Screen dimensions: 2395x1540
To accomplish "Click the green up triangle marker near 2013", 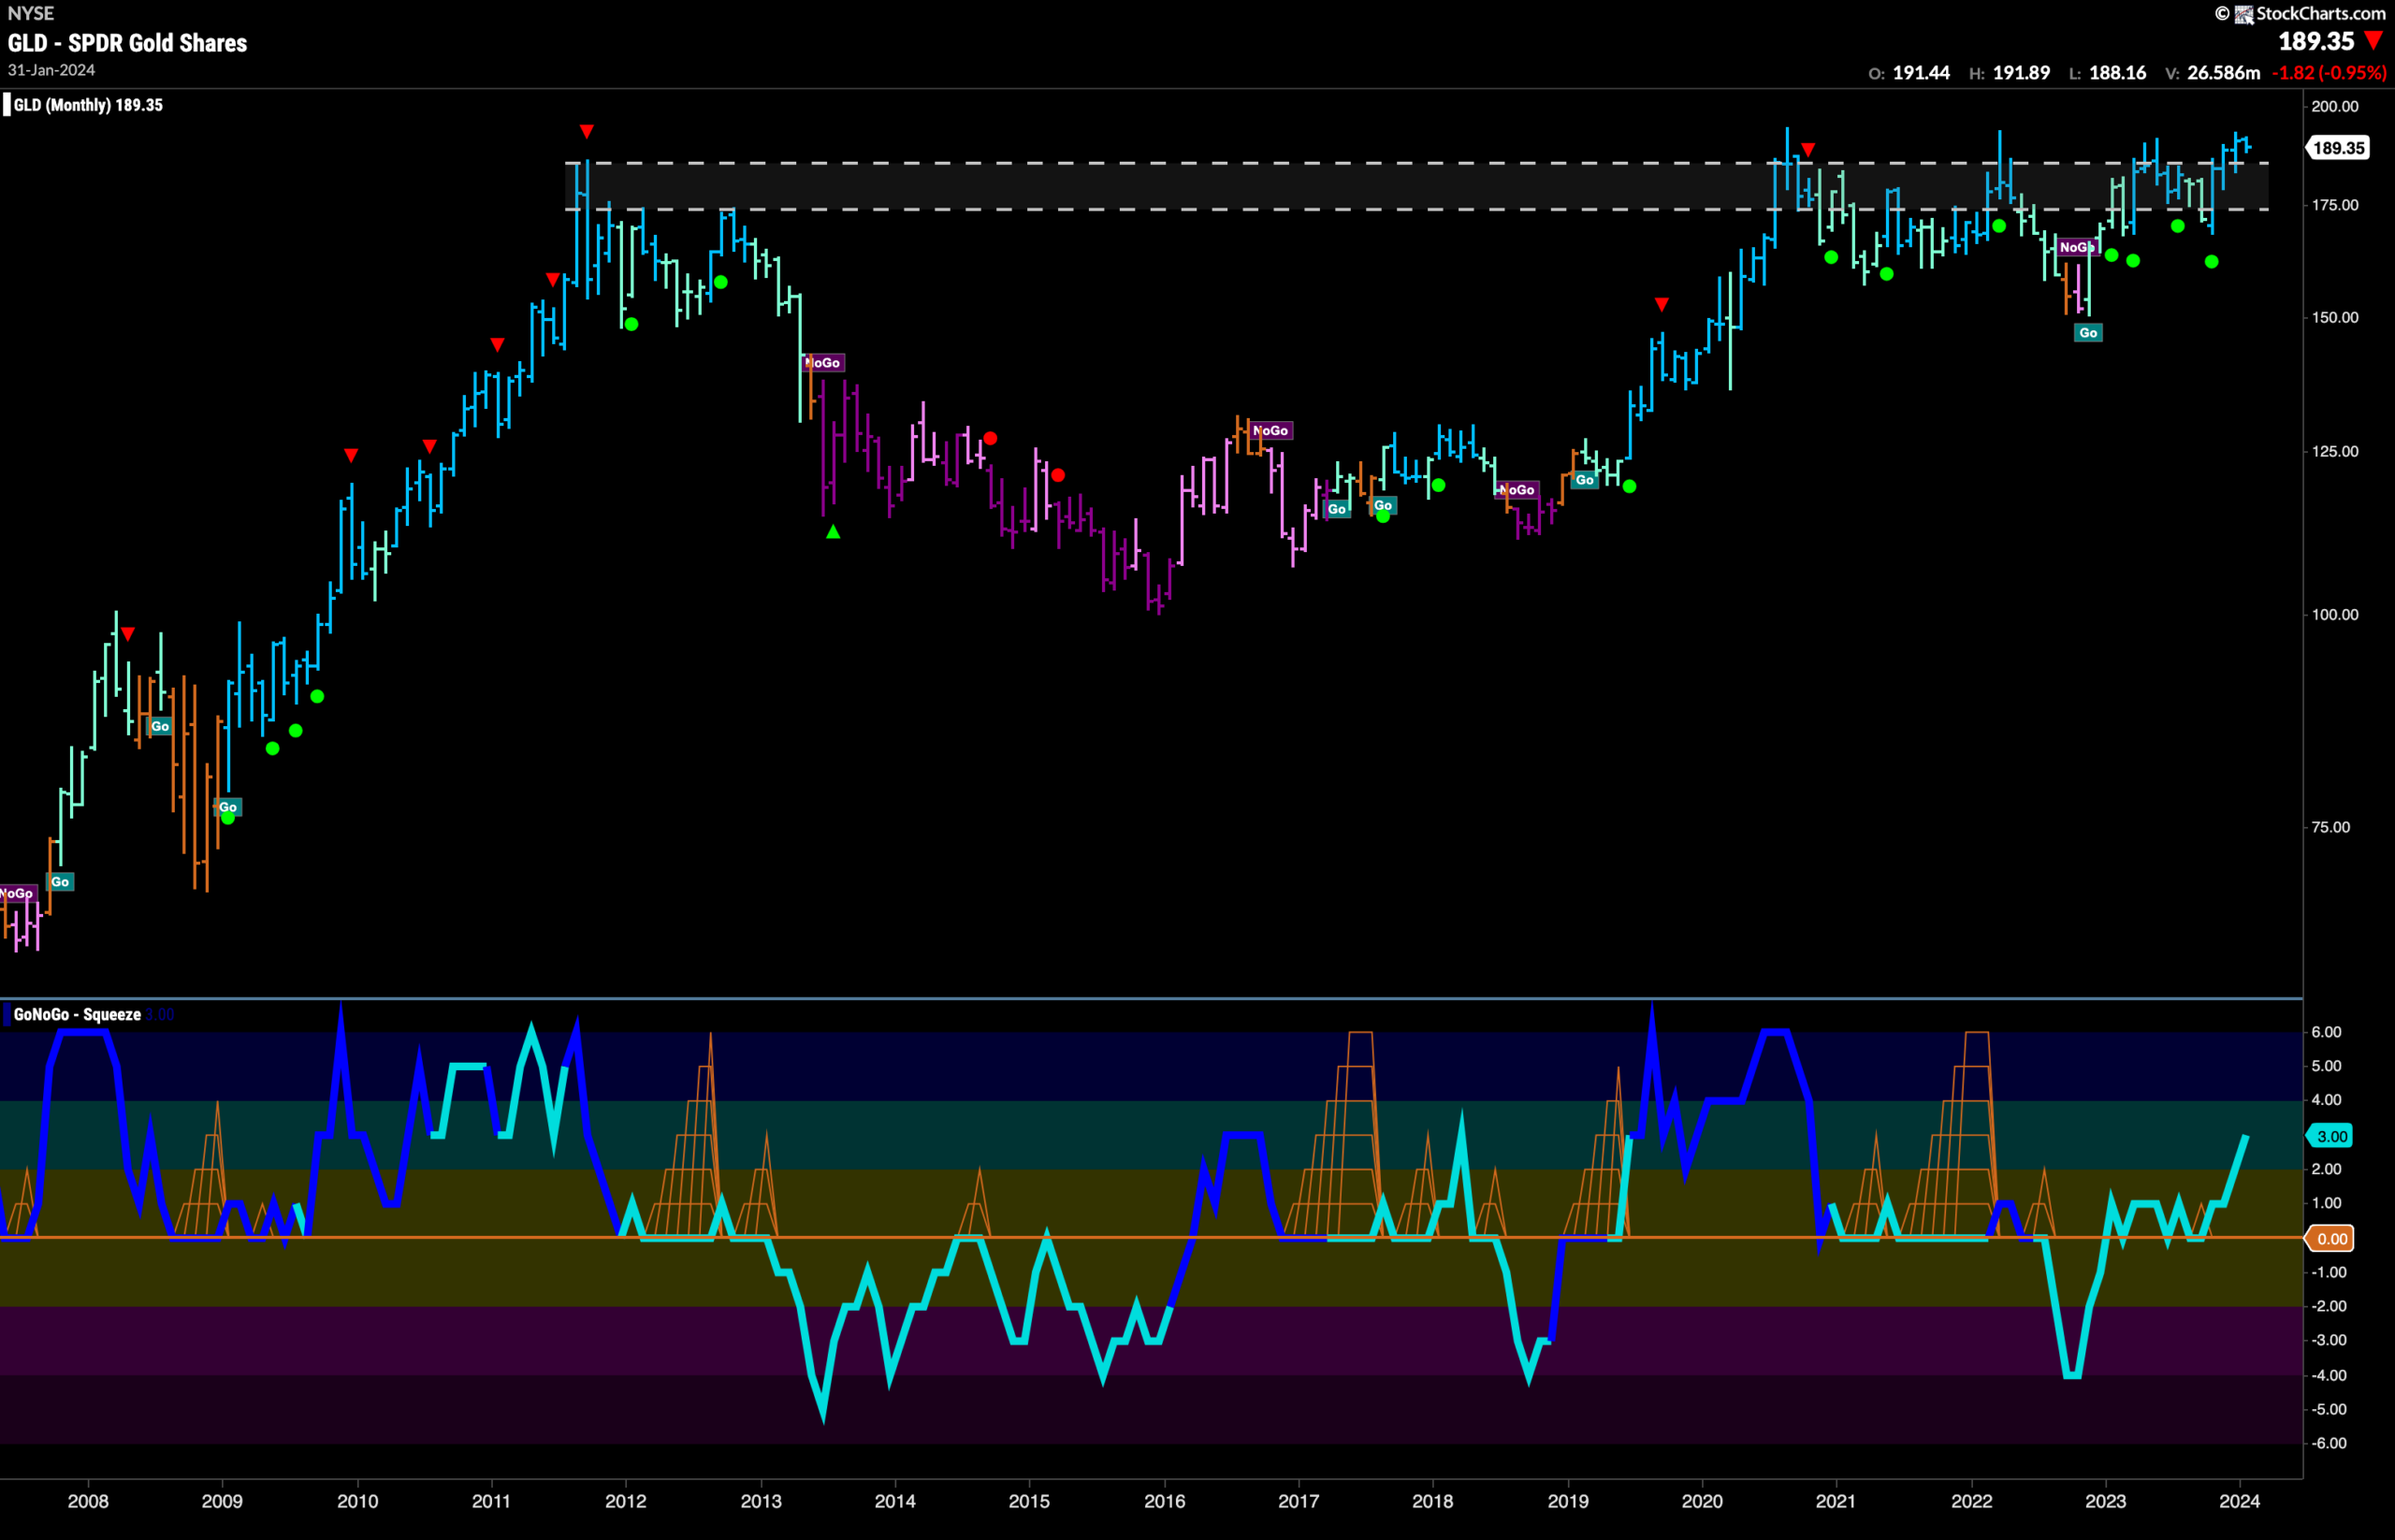I will [x=833, y=532].
